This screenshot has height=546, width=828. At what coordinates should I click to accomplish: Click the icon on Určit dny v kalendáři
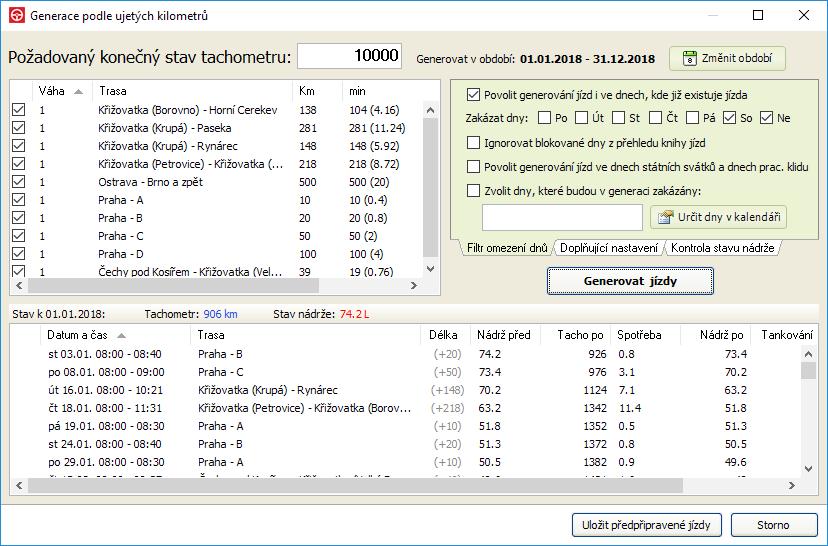click(665, 217)
